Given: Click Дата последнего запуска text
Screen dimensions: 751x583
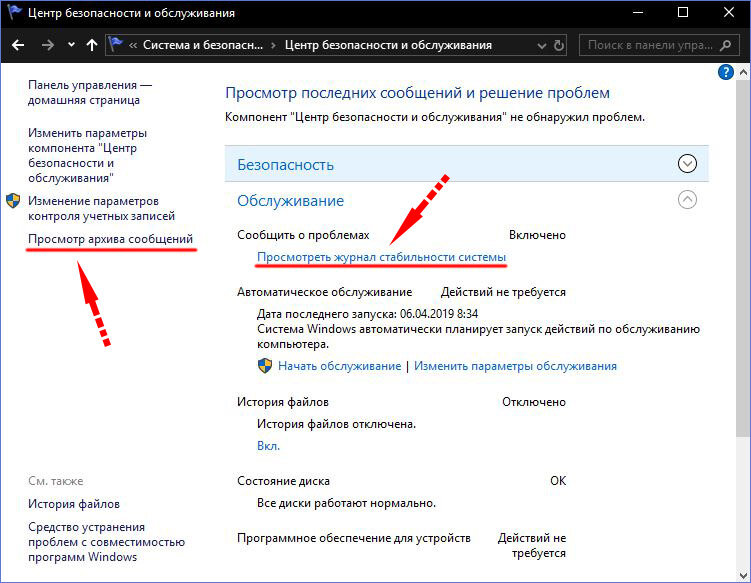Looking at the screenshot, I should click(x=368, y=314).
